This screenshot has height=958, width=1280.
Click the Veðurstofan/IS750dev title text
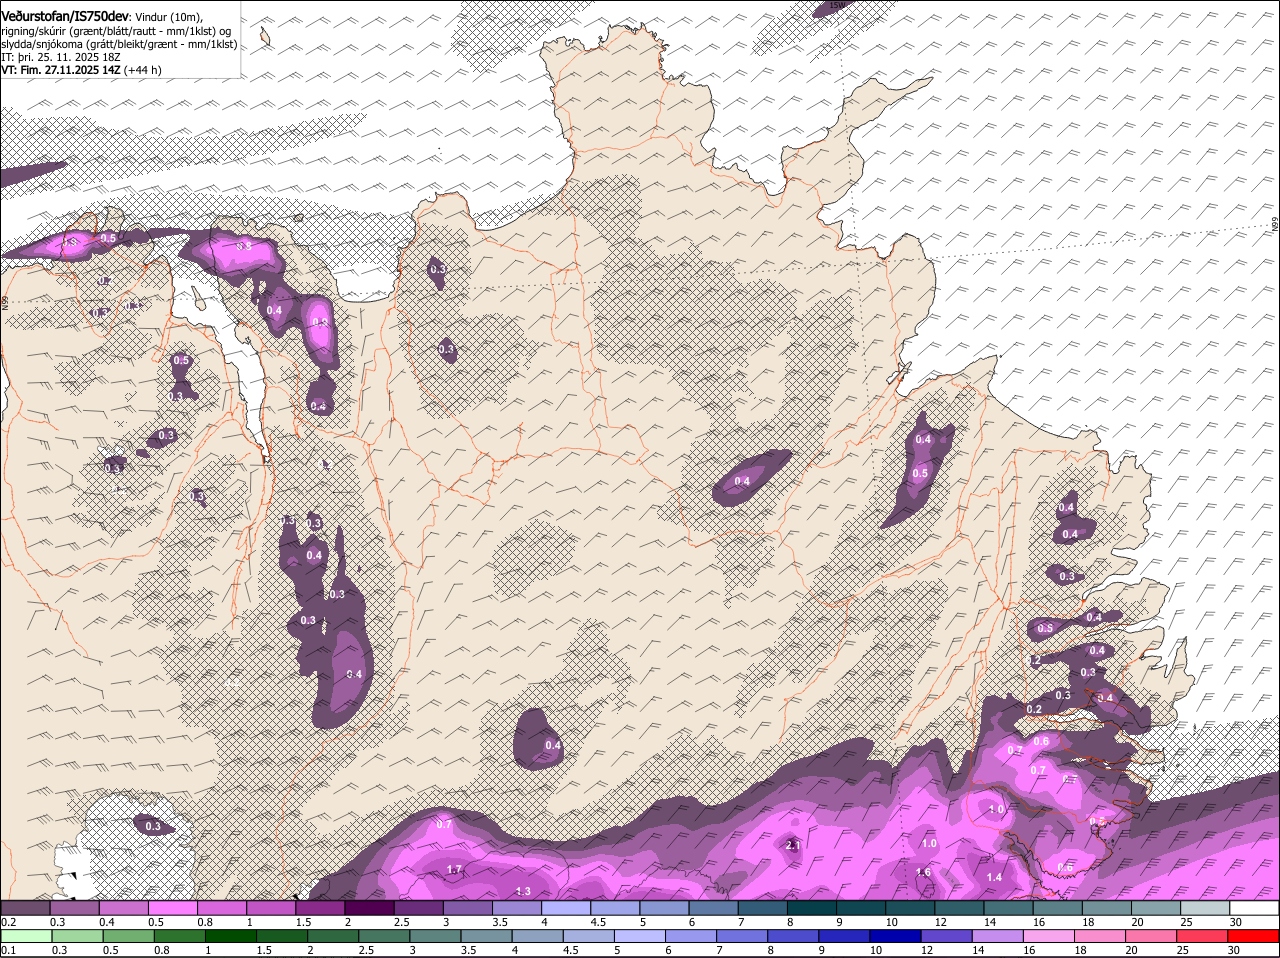pos(65,17)
